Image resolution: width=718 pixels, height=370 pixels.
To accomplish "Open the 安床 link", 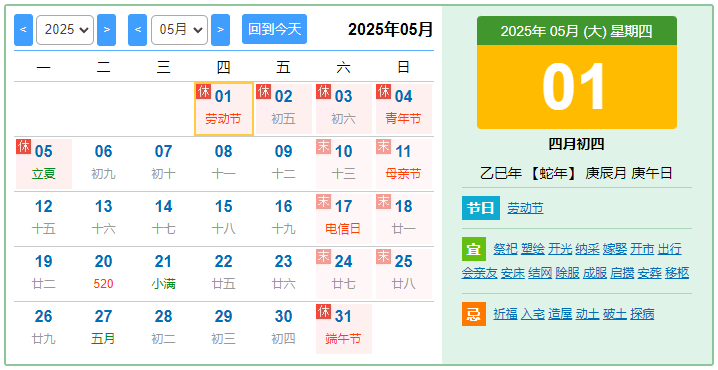I will 513,273.
